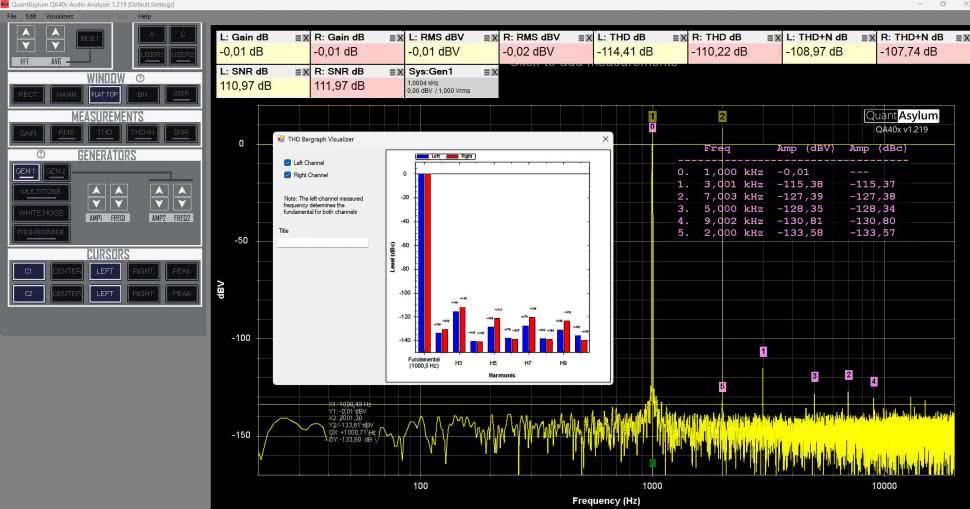Close the R: THD dB measurement tile
Viewport: 970px width, 509px height.
pyautogui.click(x=777, y=37)
